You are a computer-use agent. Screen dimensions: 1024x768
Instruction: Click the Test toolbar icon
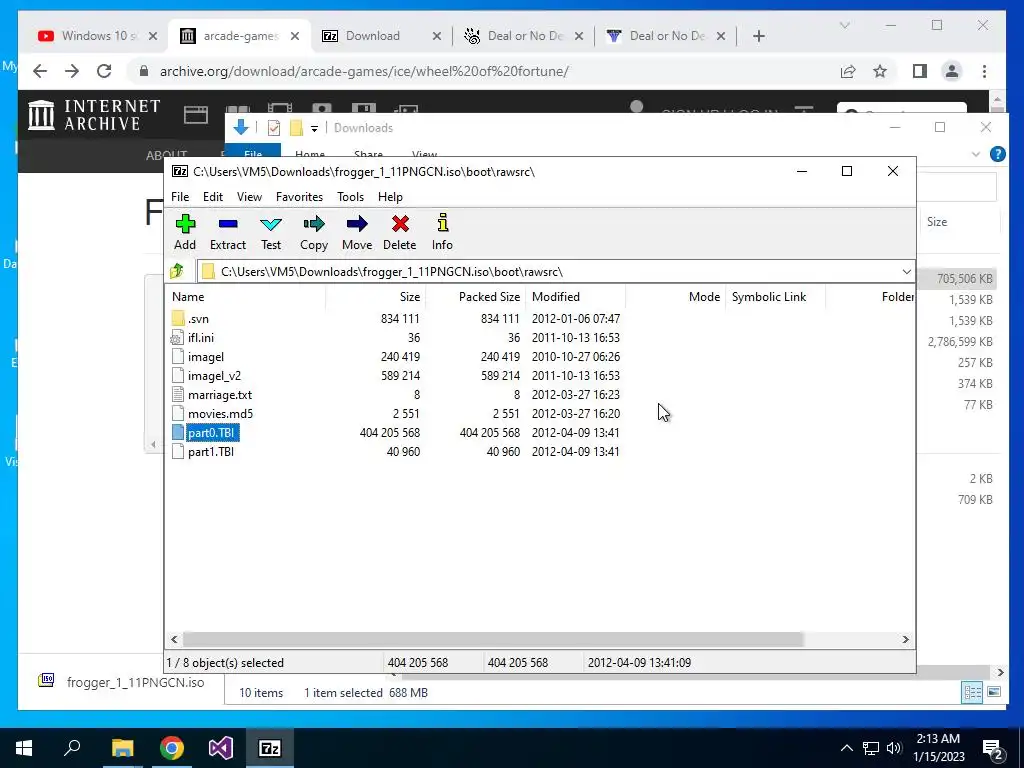coord(271,224)
